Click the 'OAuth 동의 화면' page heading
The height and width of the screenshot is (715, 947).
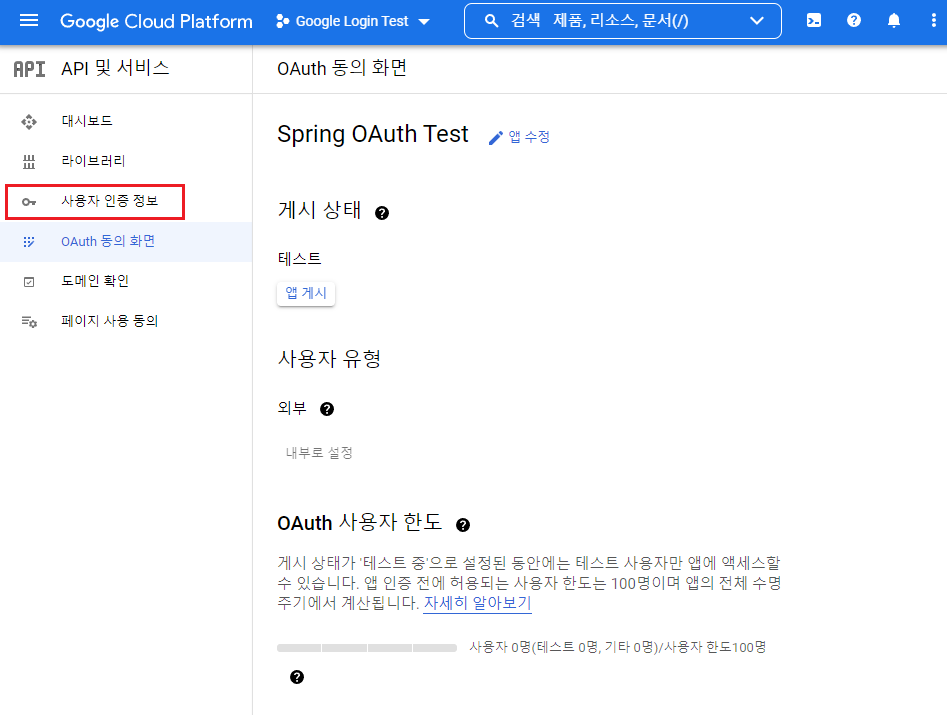pos(342,68)
